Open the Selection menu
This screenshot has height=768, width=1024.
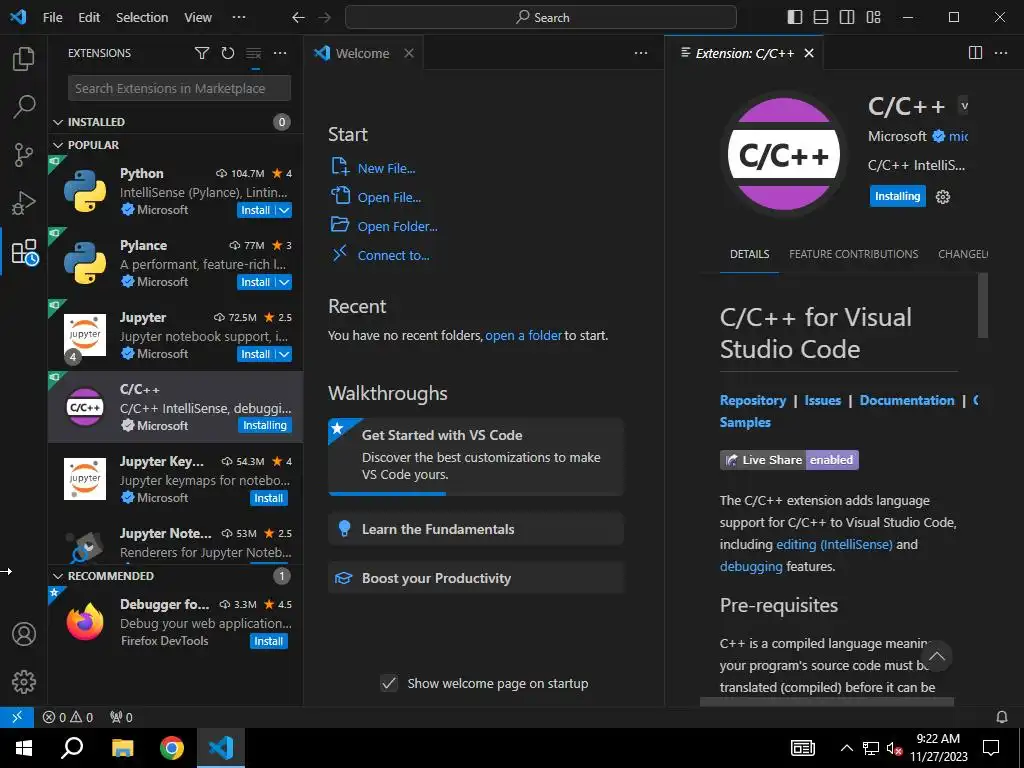142,18
